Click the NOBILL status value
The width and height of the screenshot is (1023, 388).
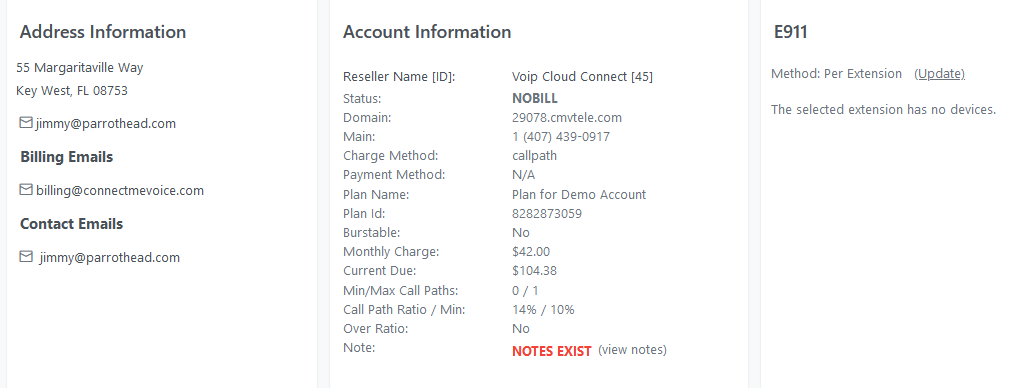(x=535, y=98)
